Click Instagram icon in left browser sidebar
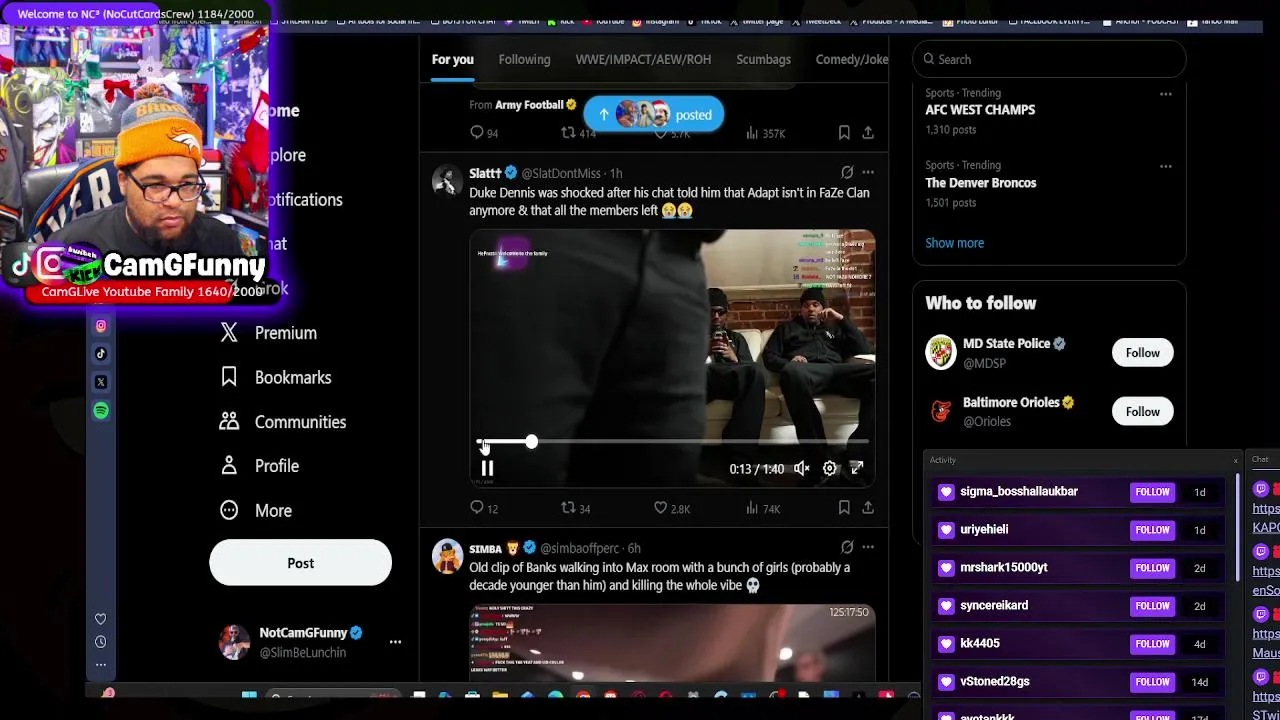The height and width of the screenshot is (720, 1280). click(x=101, y=326)
